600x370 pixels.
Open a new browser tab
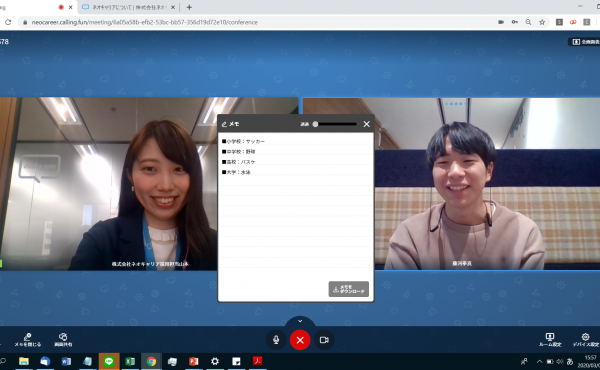pos(189,7)
